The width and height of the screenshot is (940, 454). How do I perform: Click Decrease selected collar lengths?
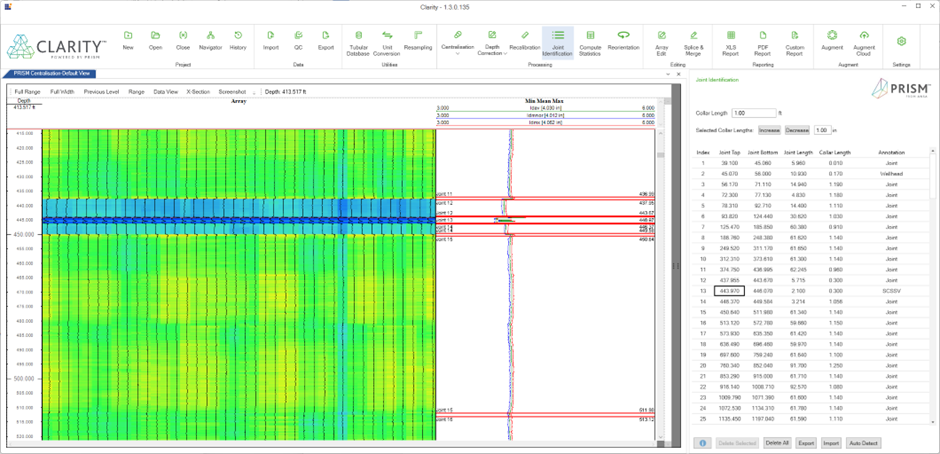point(797,130)
